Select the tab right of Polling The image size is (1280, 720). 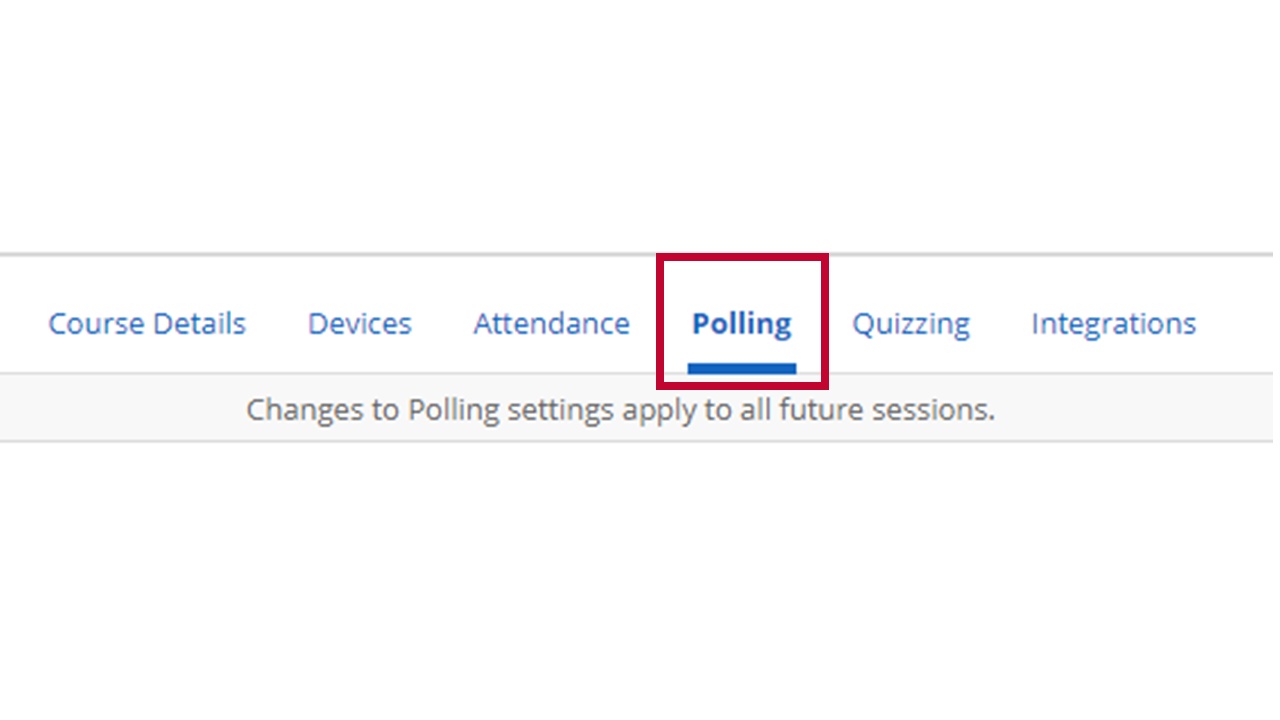[911, 325]
